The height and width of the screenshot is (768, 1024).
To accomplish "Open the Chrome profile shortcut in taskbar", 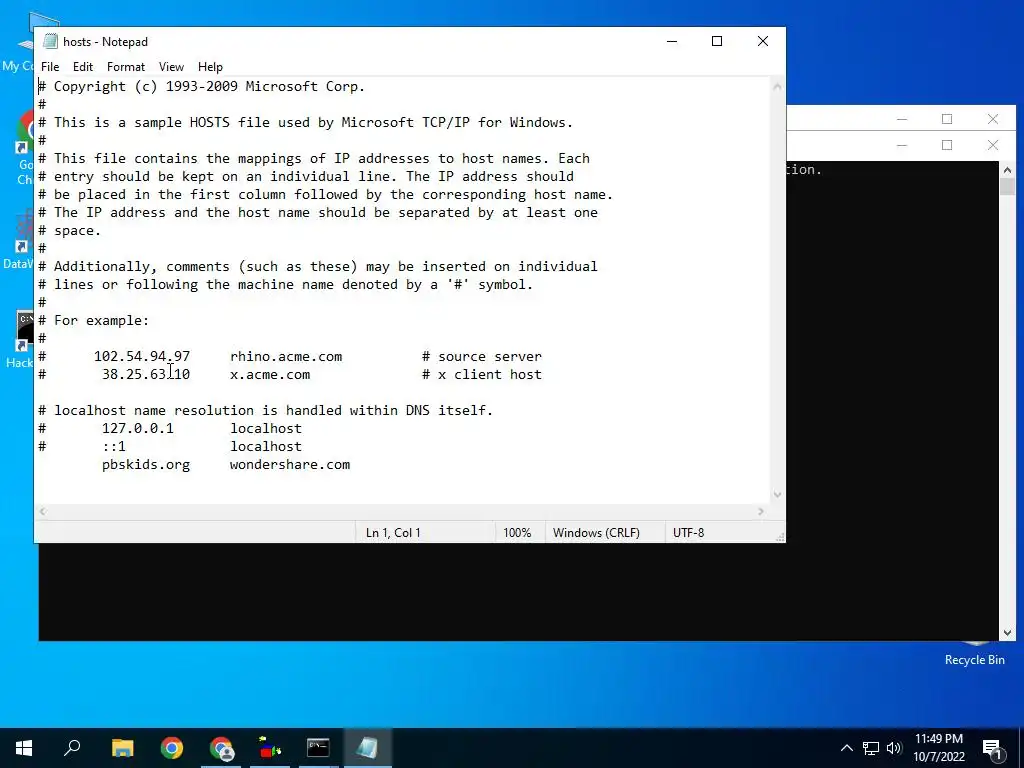I will tap(221, 748).
